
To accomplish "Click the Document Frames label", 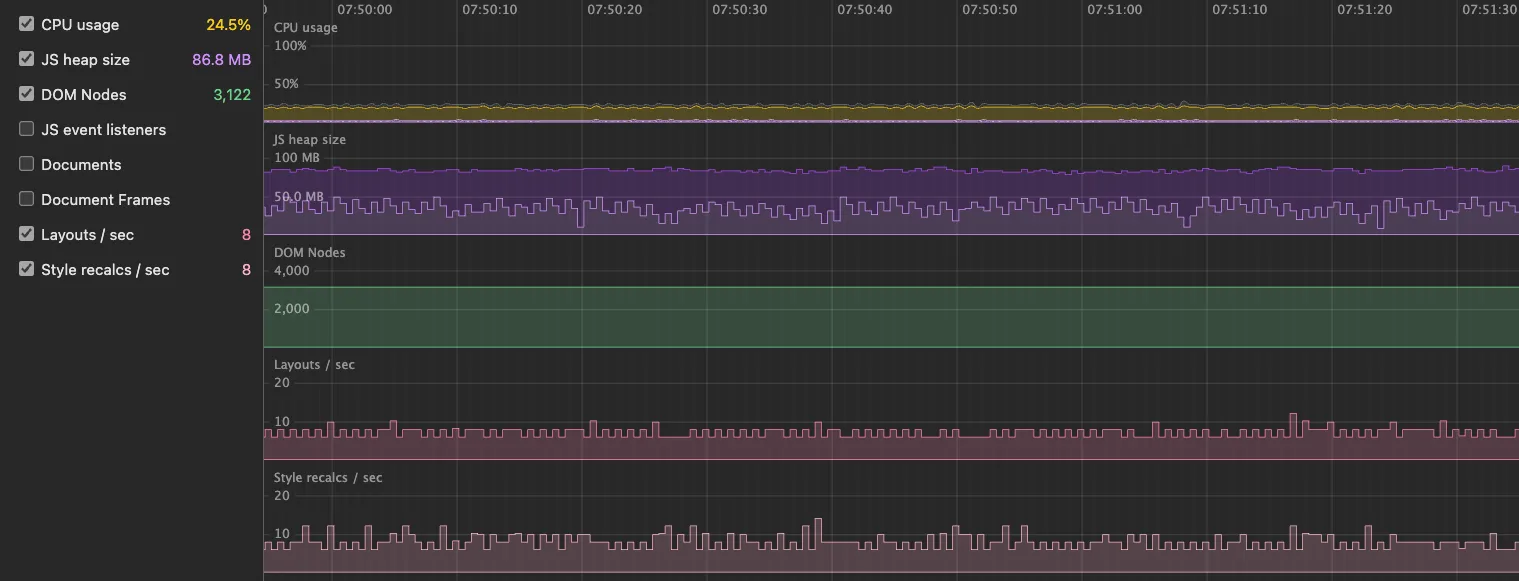I will click(x=106, y=200).
